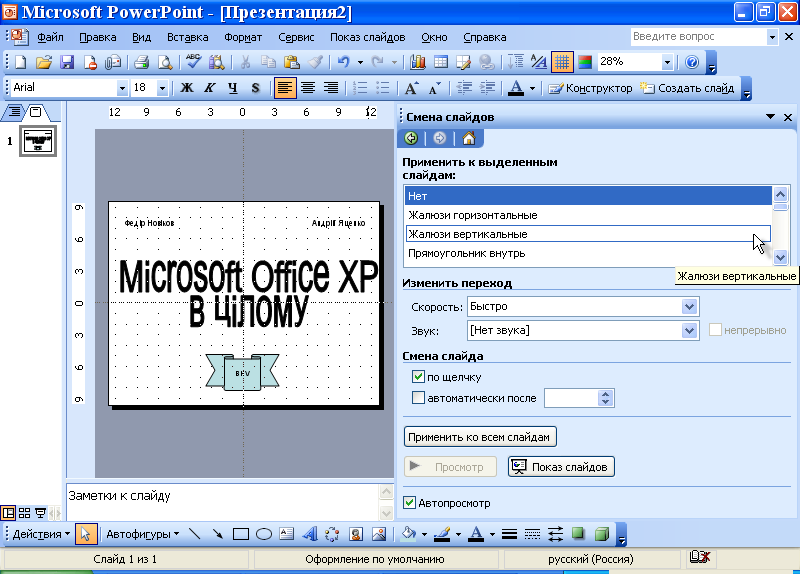The image size is (800, 574).
Task: Open the Автофигуры dropdown menu
Action: pyautogui.click(x=142, y=534)
